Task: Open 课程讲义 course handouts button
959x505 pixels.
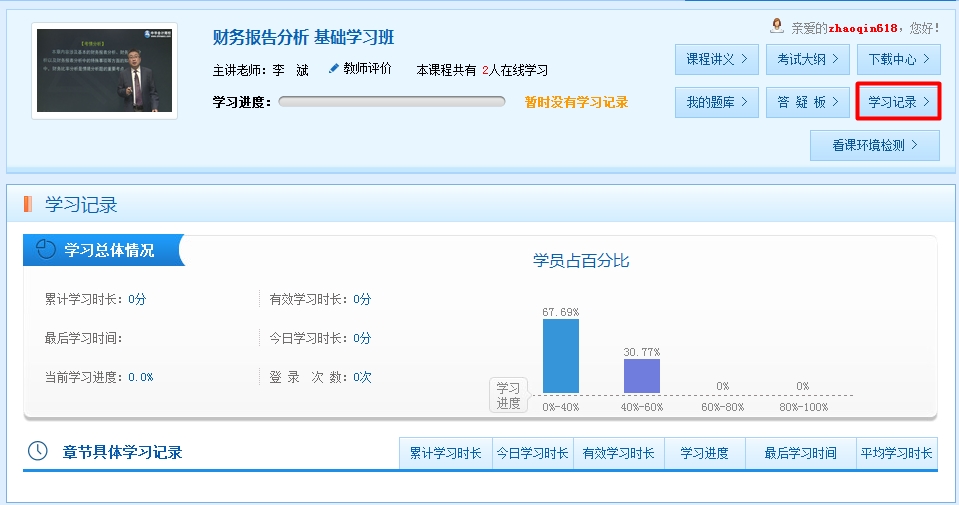Action: 717,59
